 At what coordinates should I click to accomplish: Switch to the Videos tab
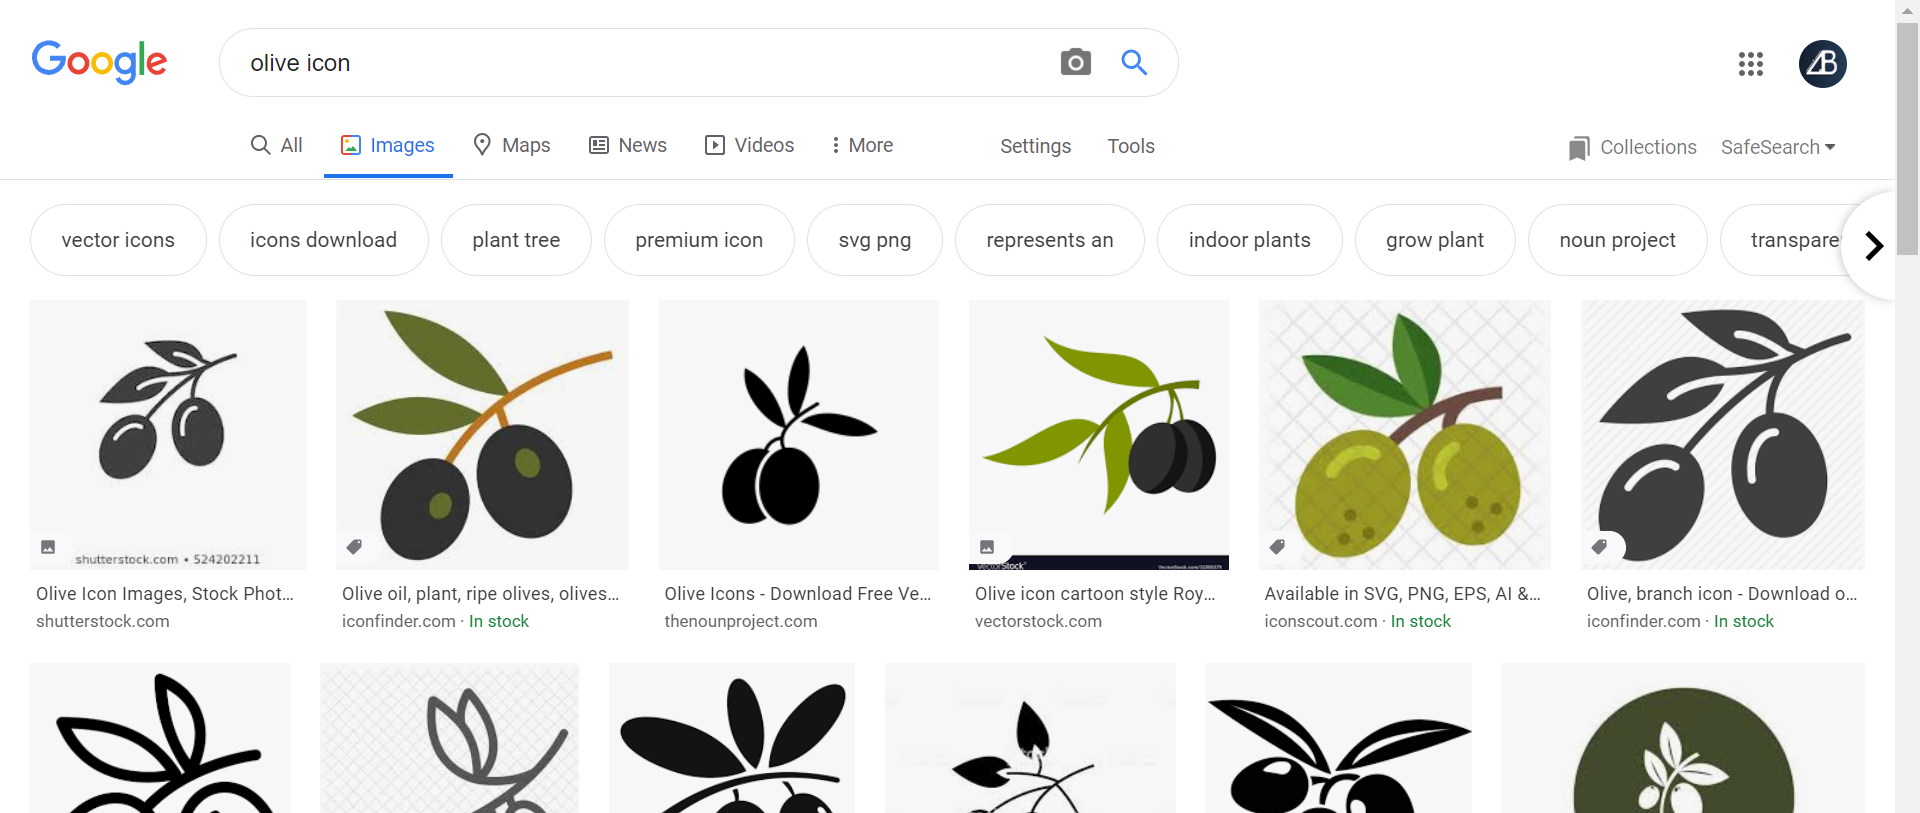tap(749, 145)
